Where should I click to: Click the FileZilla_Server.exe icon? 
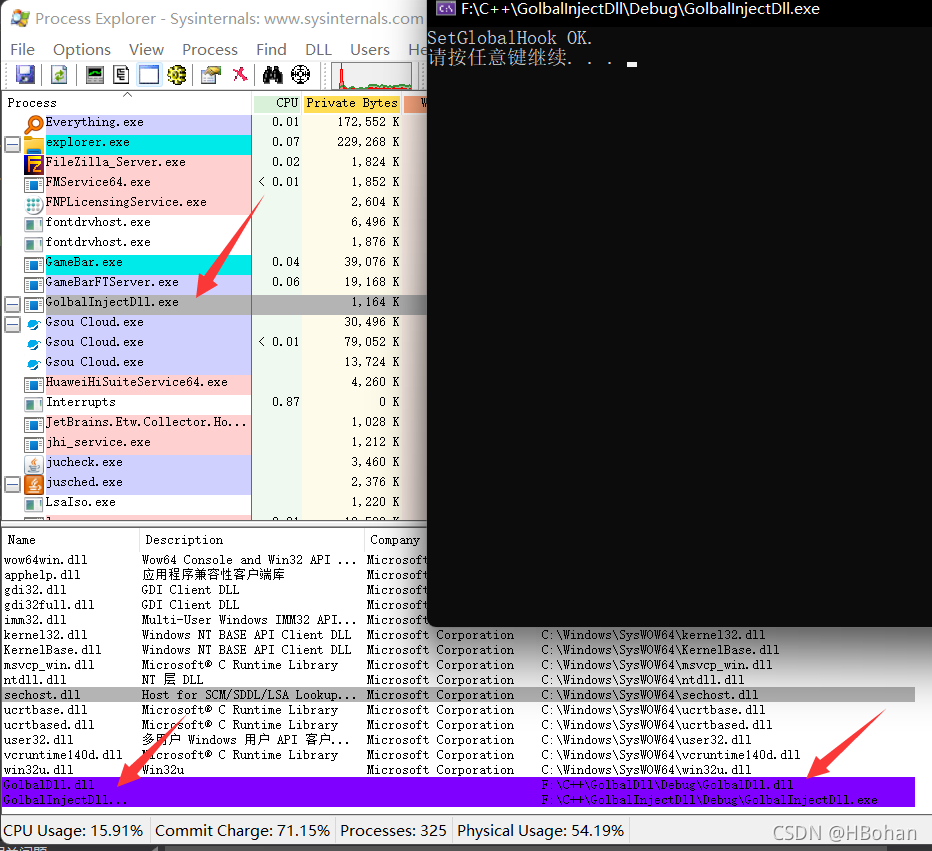point(34,164)
